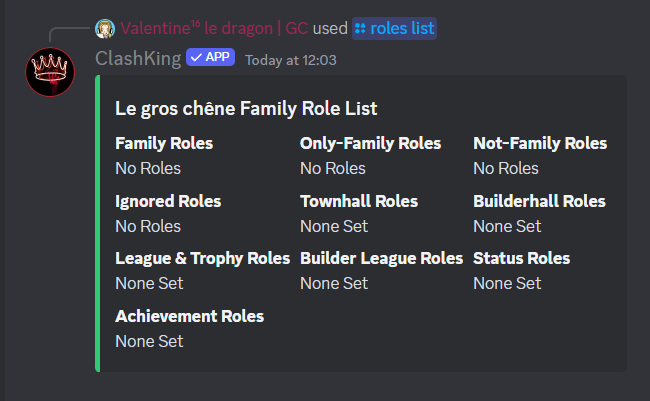This screenshot has height=401, width=650.
Task: Click Valentine's small avatar in the command line
Action: point(106,28)
